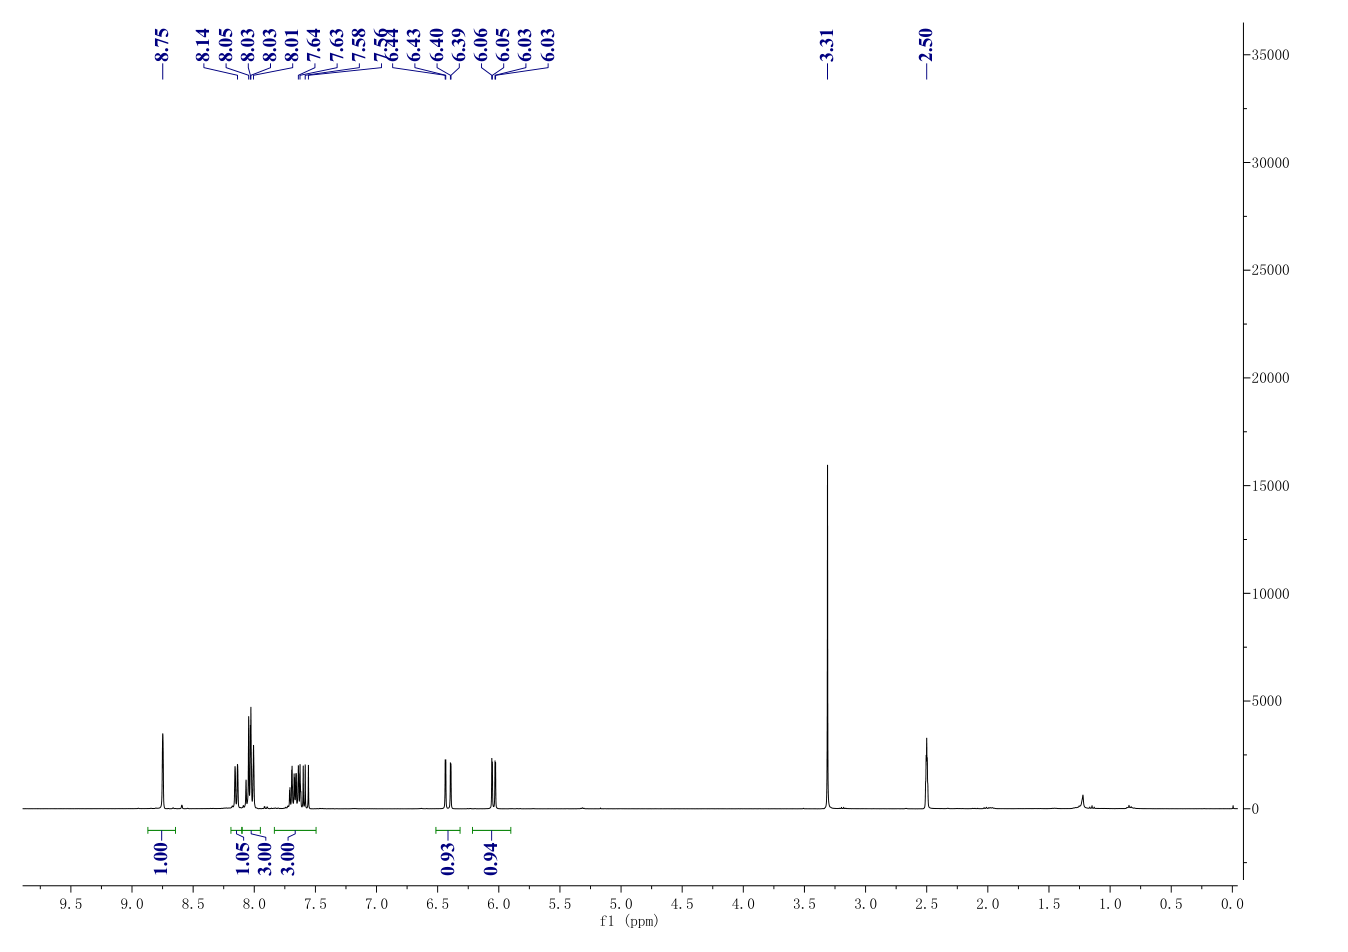
Task: Click the 7.63 peak label
Action: click(x=336, y=45)
